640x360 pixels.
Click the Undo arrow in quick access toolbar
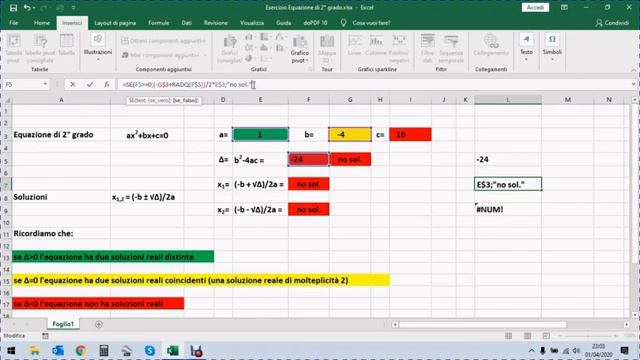coord(27,8)
